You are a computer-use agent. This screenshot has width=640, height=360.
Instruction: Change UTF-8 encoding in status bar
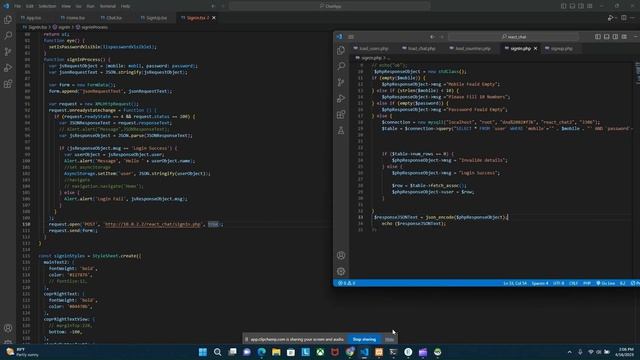click(558, 283)
